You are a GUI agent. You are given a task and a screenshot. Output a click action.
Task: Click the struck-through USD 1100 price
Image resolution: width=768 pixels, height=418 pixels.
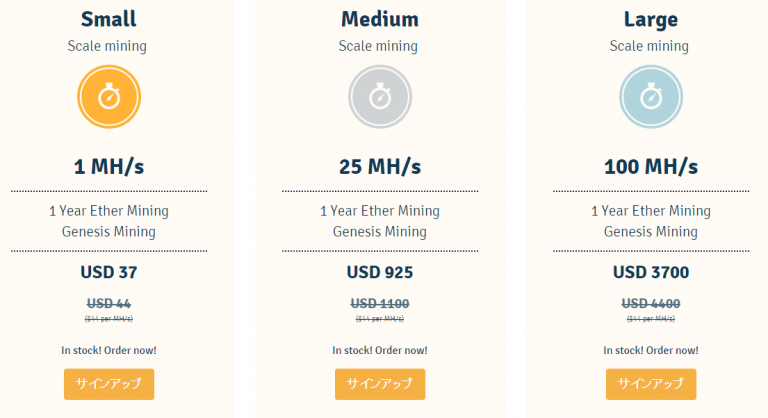point(380,304)
